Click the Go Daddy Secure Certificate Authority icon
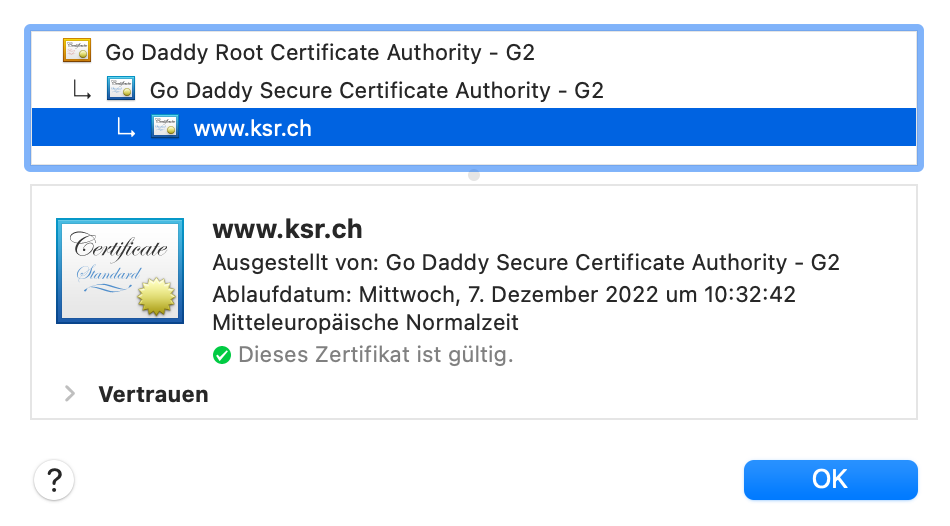950x526 pixels. 121,90
